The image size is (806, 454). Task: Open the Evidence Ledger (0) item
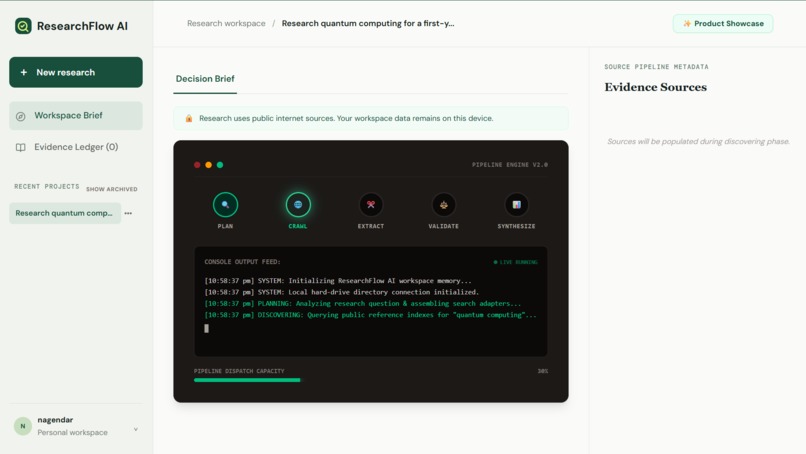(x=76, y=147)
